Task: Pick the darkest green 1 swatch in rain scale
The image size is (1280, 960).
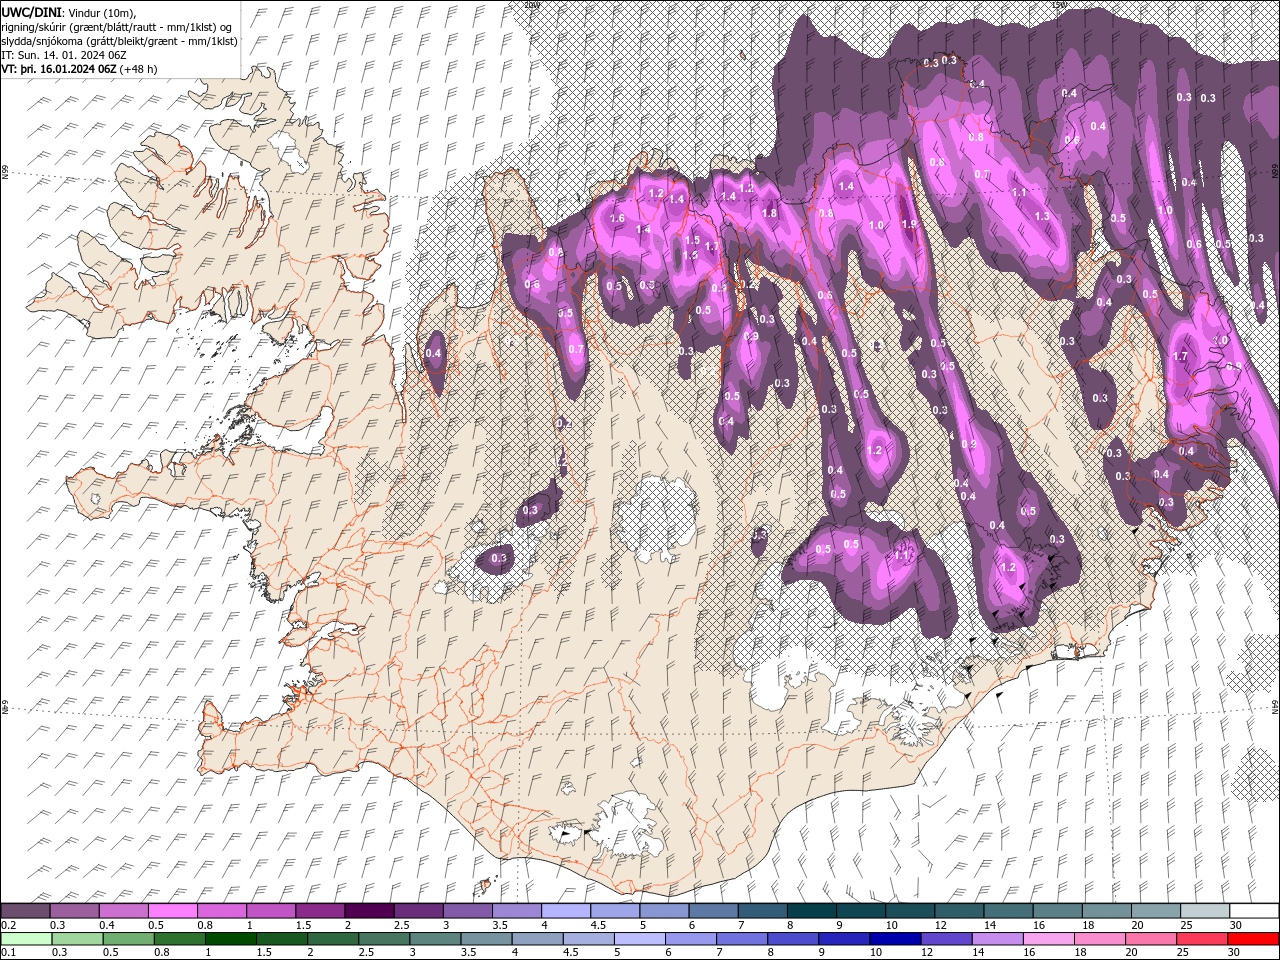Action: click(x=231, y=938)
